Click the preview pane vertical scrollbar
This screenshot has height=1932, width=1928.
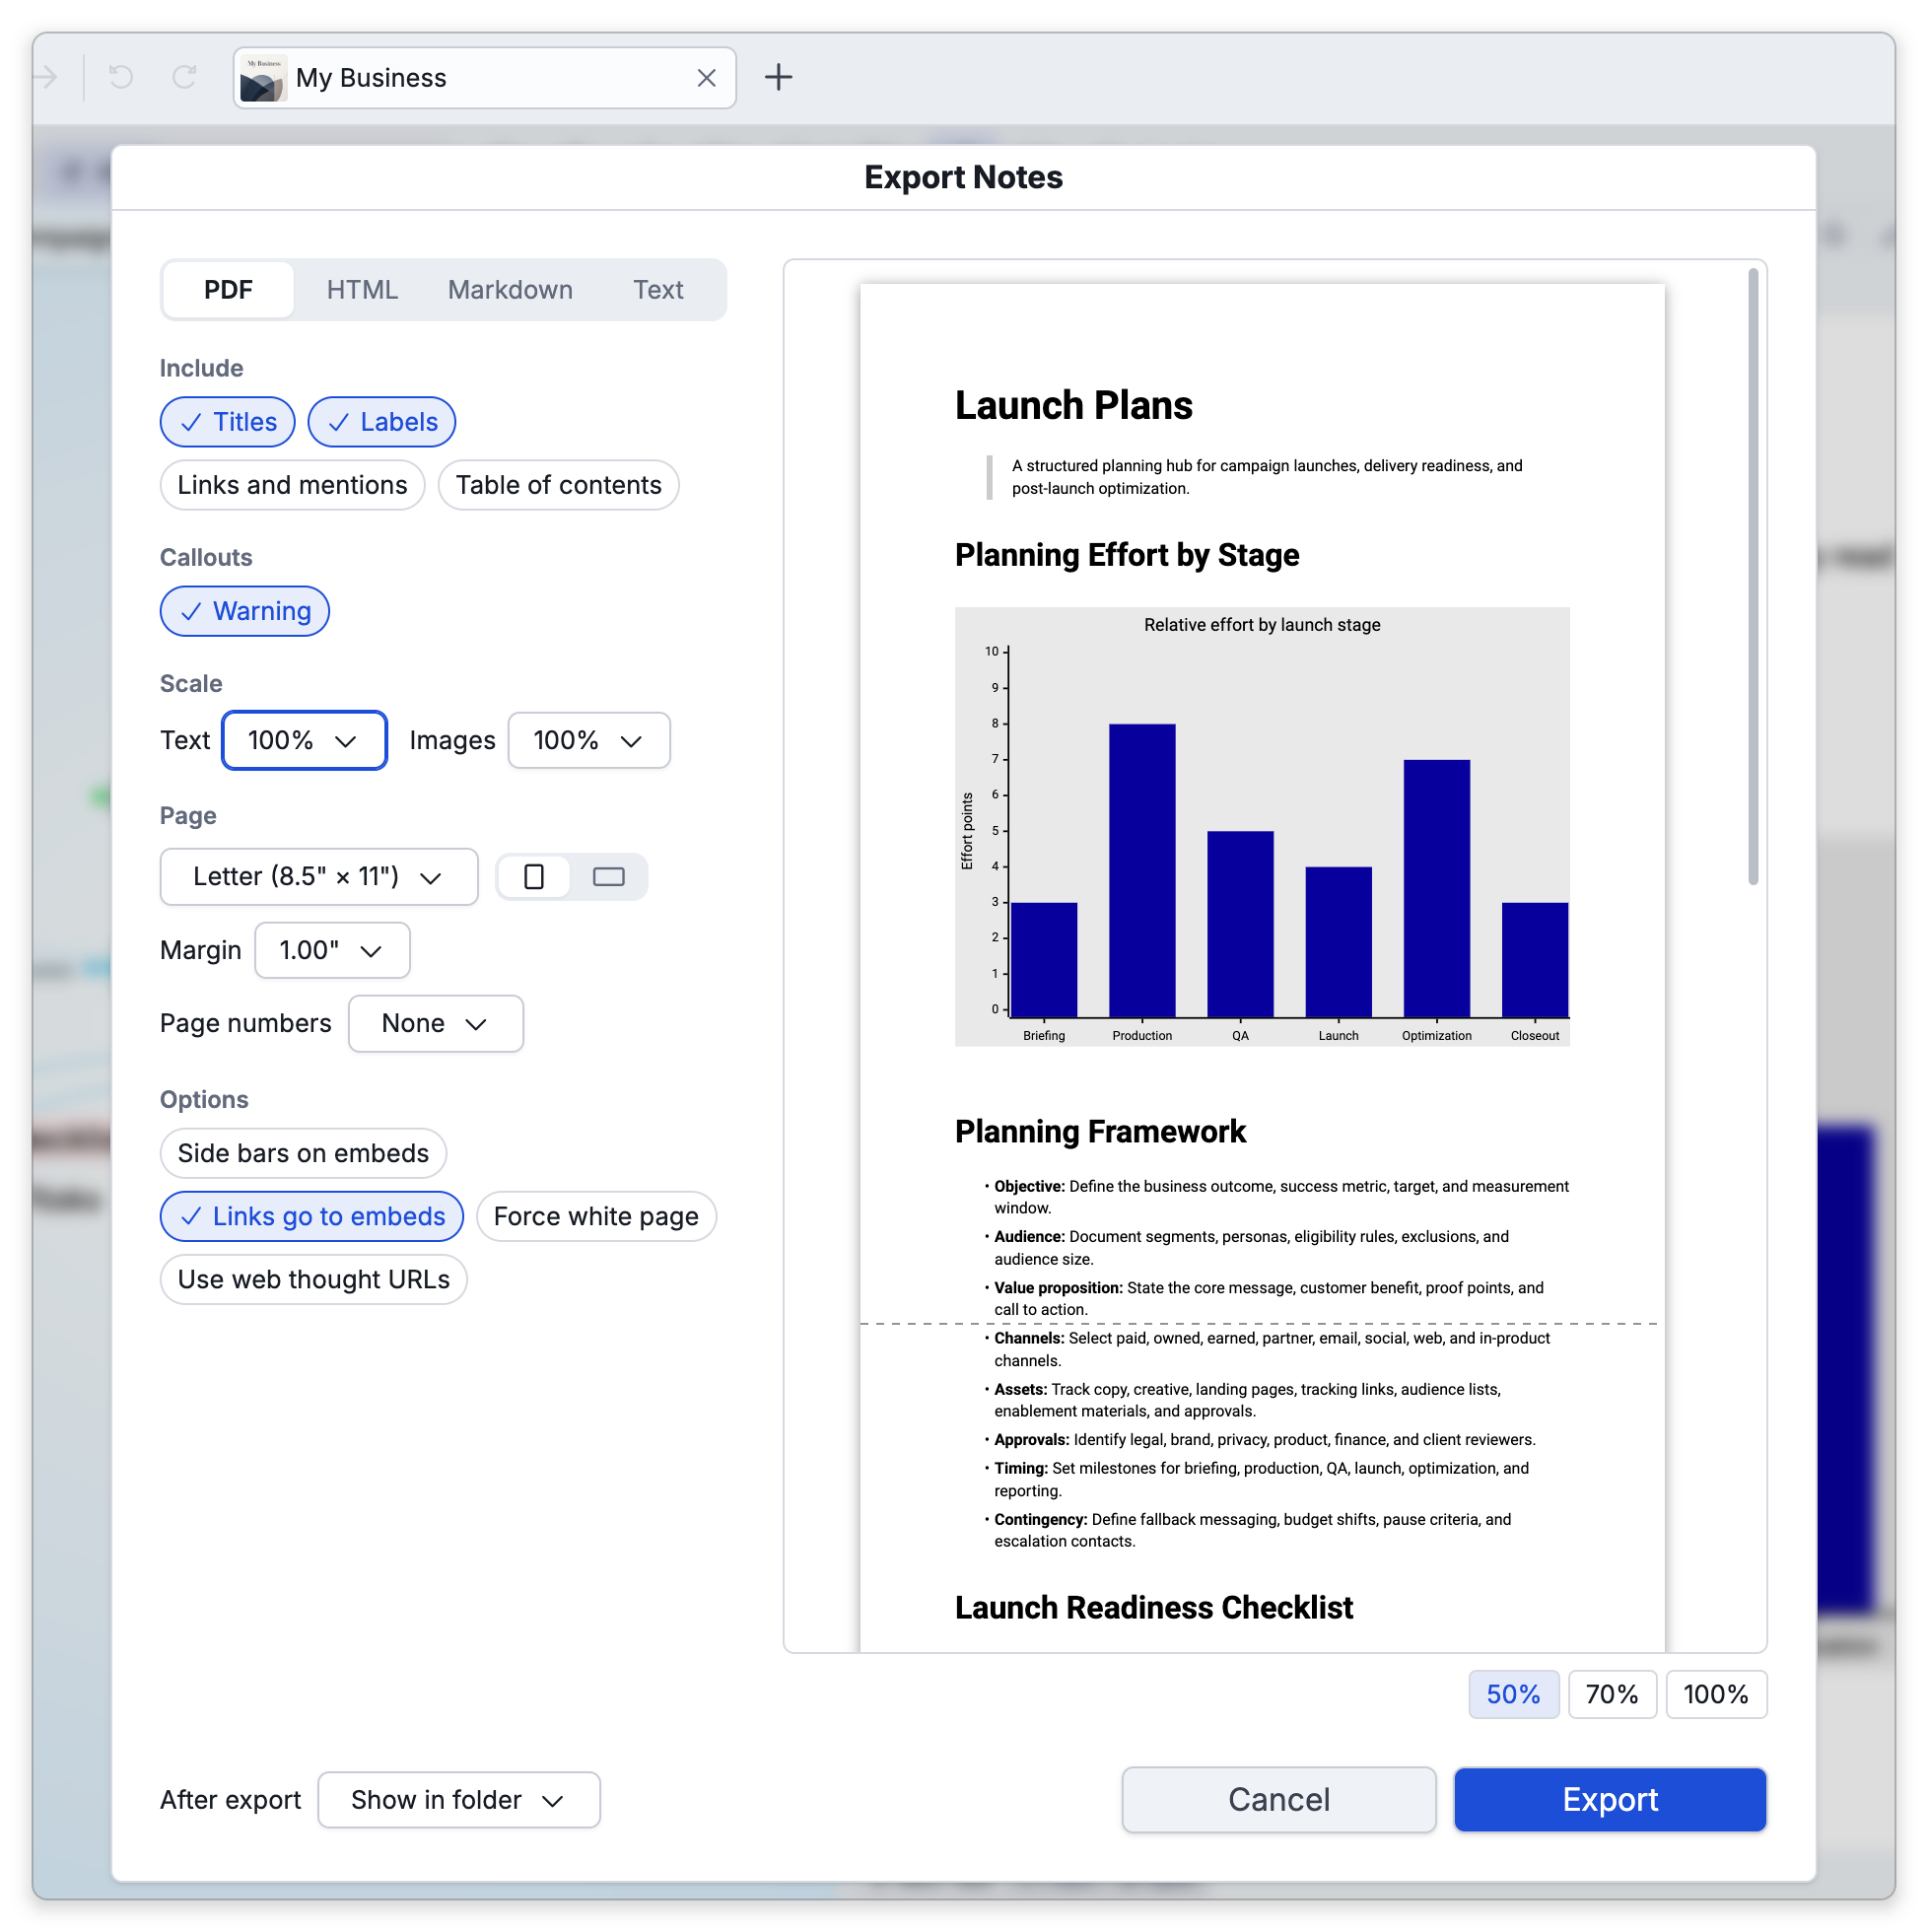[1753, 576]
